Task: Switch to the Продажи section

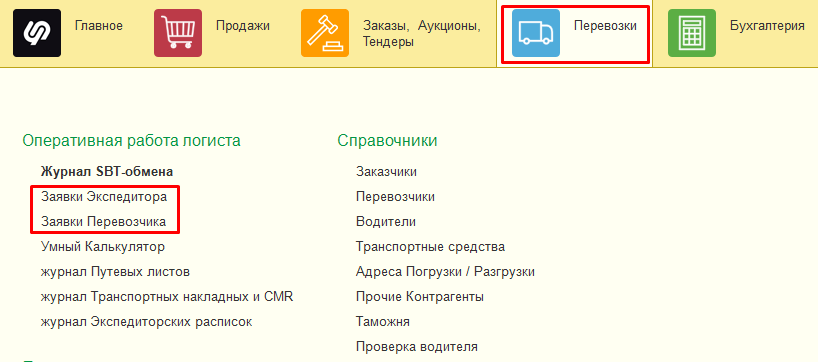Action: [x=243, y=26]
